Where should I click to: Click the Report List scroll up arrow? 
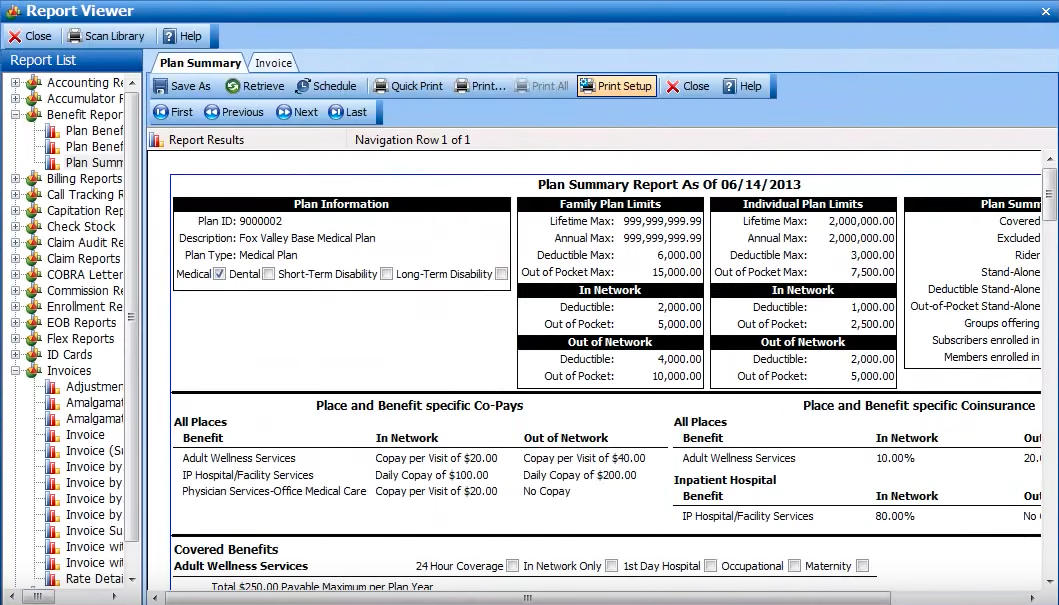132,83
